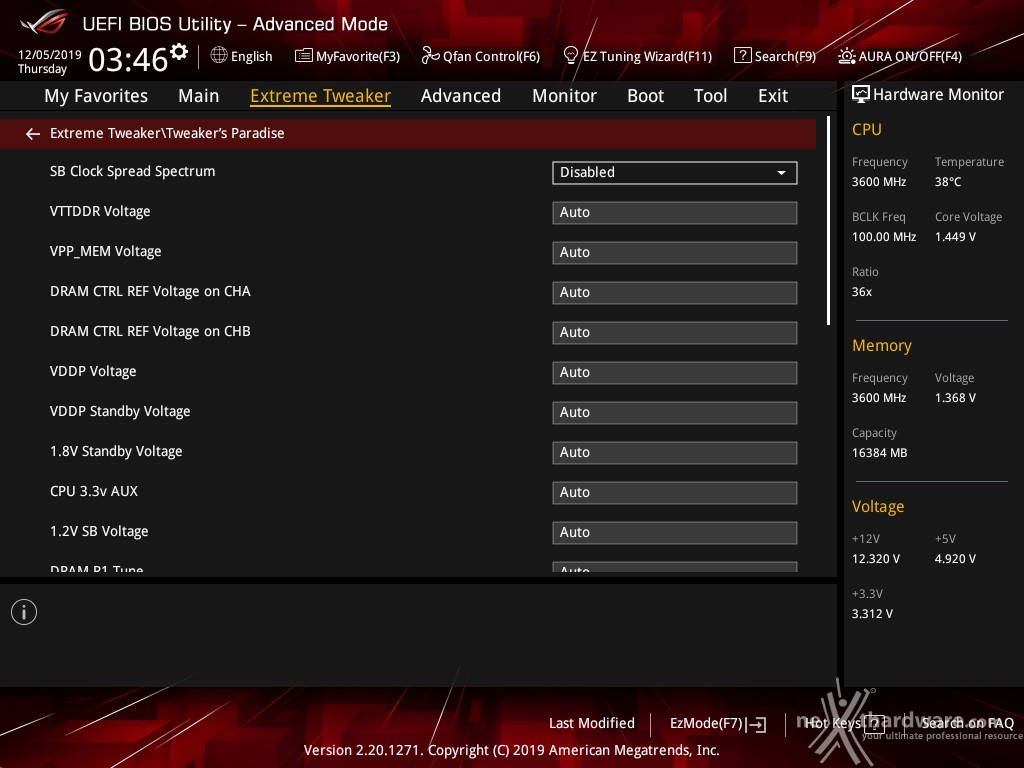Open Search on FAQ link
Viewport: 1024px width, 768px height.
[967, 723]
